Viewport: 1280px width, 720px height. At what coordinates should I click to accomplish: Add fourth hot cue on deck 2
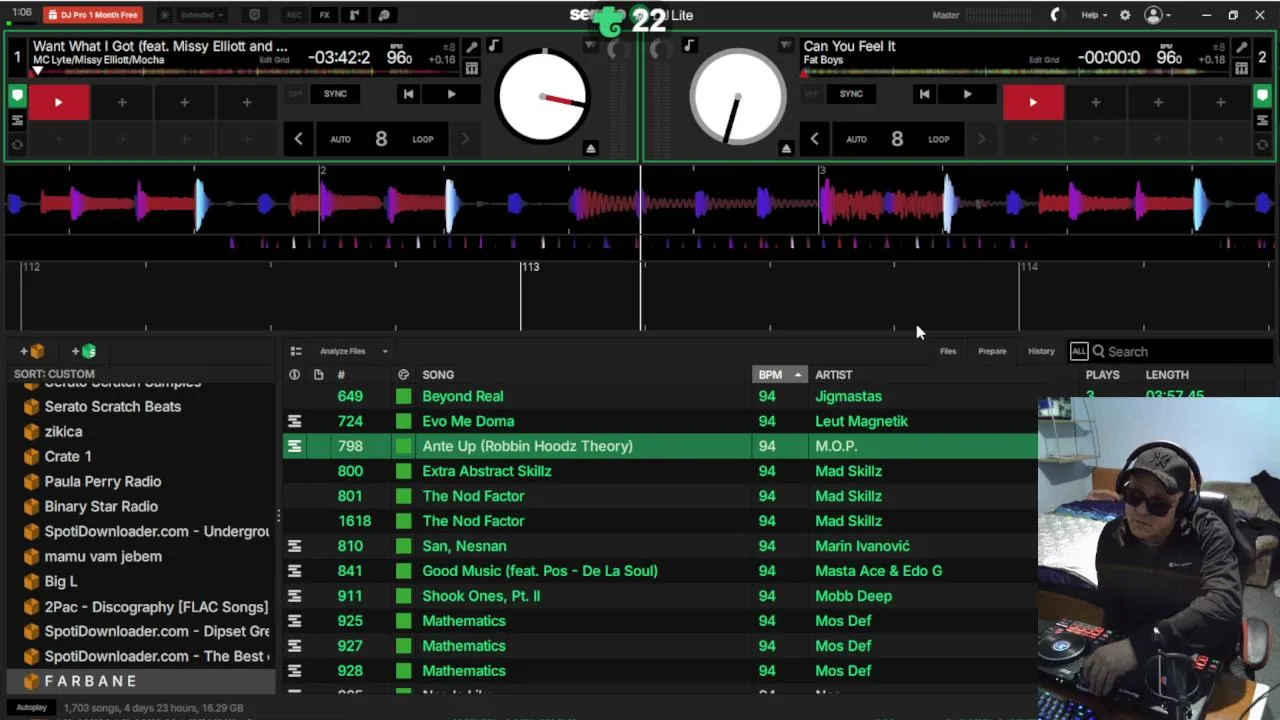pyautogui.click(x=1220, y=102)
